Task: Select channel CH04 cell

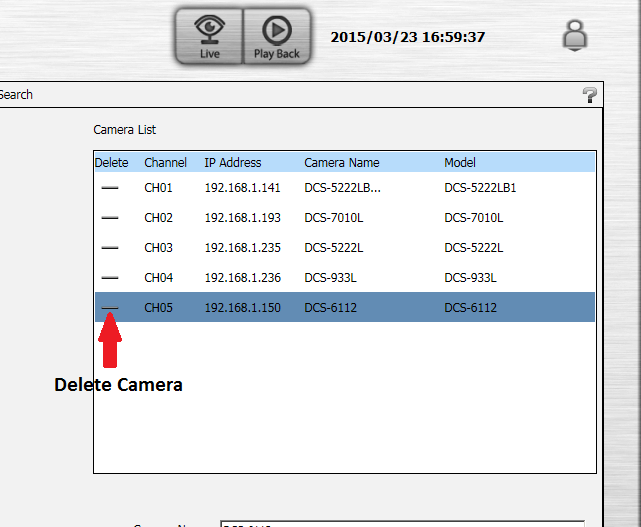Action: 158,278
